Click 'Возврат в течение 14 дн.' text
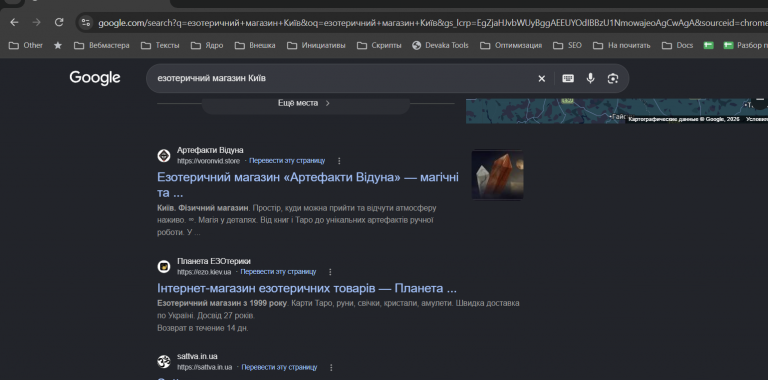This screenshot has width=768, height=380. (x=203, y=328)
